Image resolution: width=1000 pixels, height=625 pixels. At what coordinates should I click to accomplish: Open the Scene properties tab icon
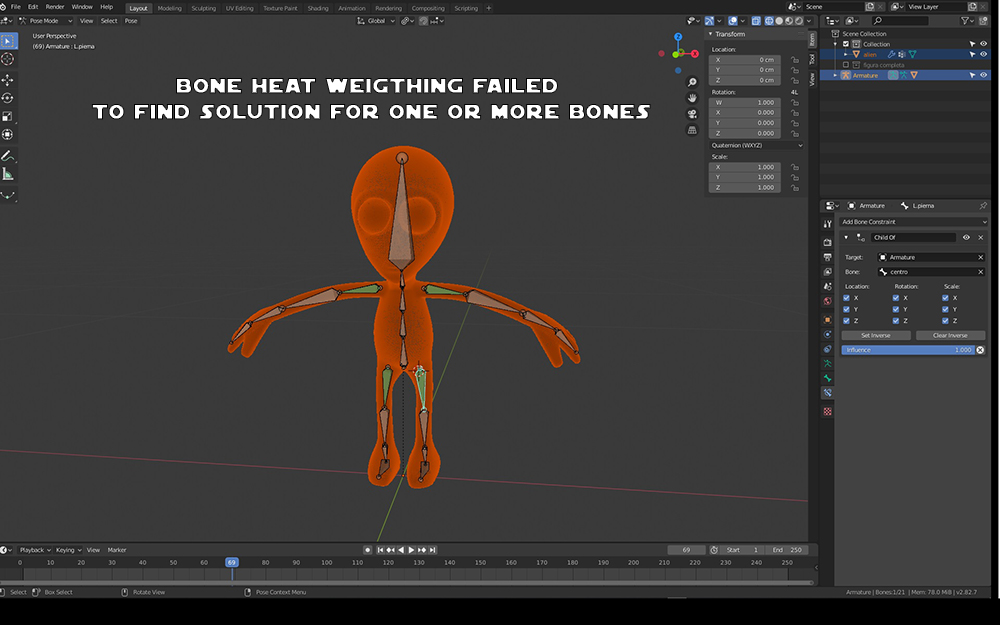click(827, 286)
